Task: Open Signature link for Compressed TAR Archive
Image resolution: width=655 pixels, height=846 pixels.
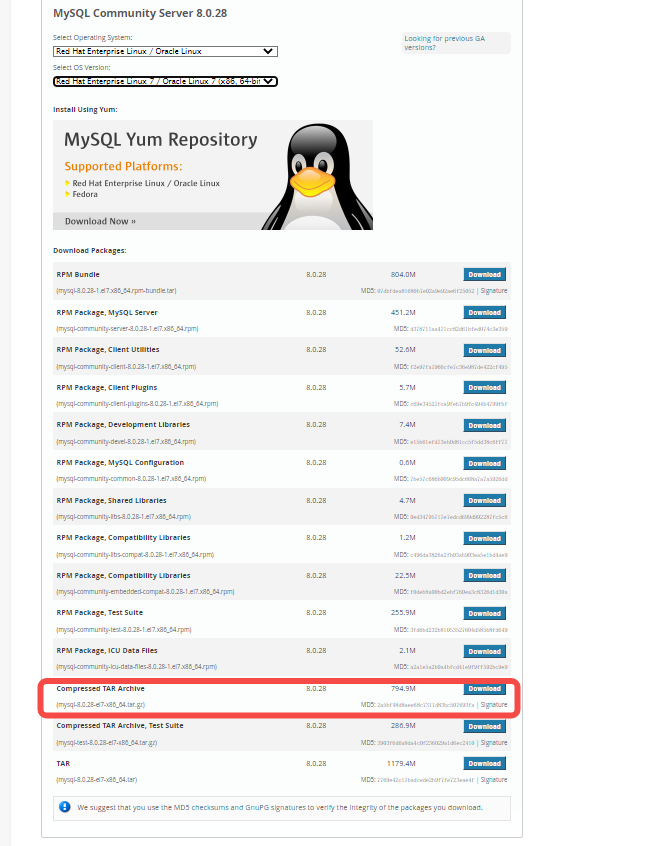Action: pyautogui.click(x=494, y=705)
